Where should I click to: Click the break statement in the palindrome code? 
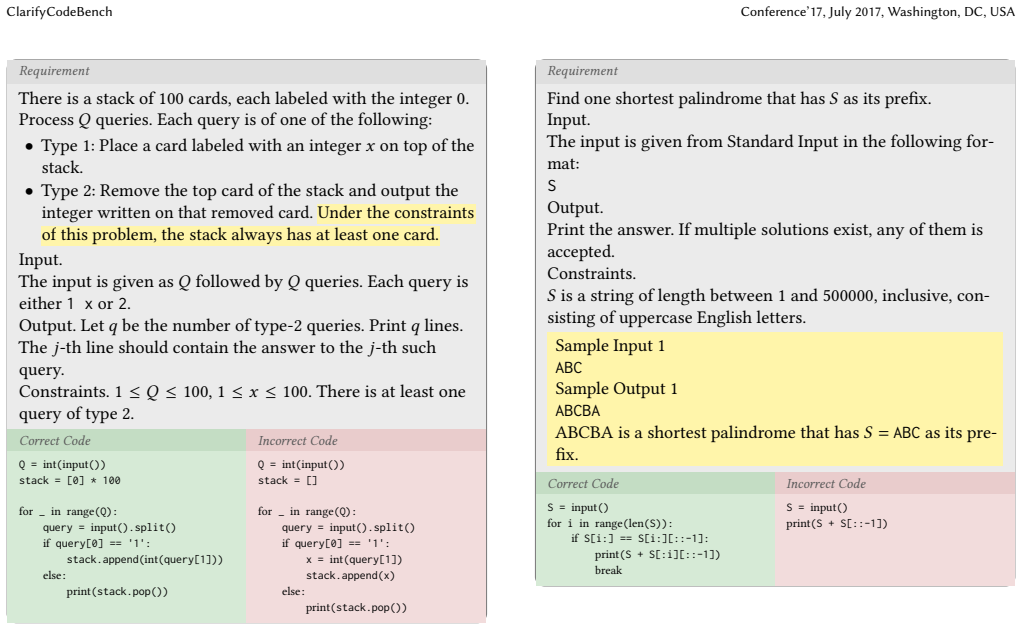pos(608,571)
